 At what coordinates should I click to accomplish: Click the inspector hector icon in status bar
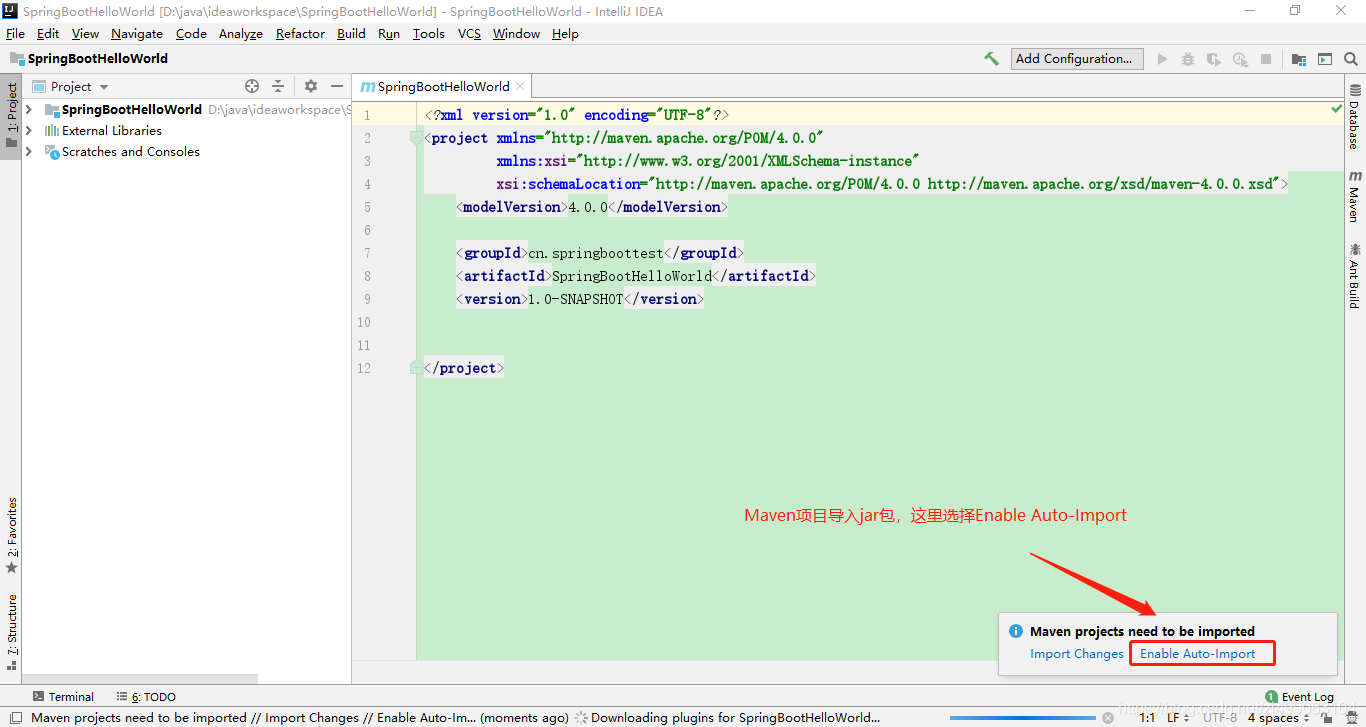click(x=1351, y=718)
